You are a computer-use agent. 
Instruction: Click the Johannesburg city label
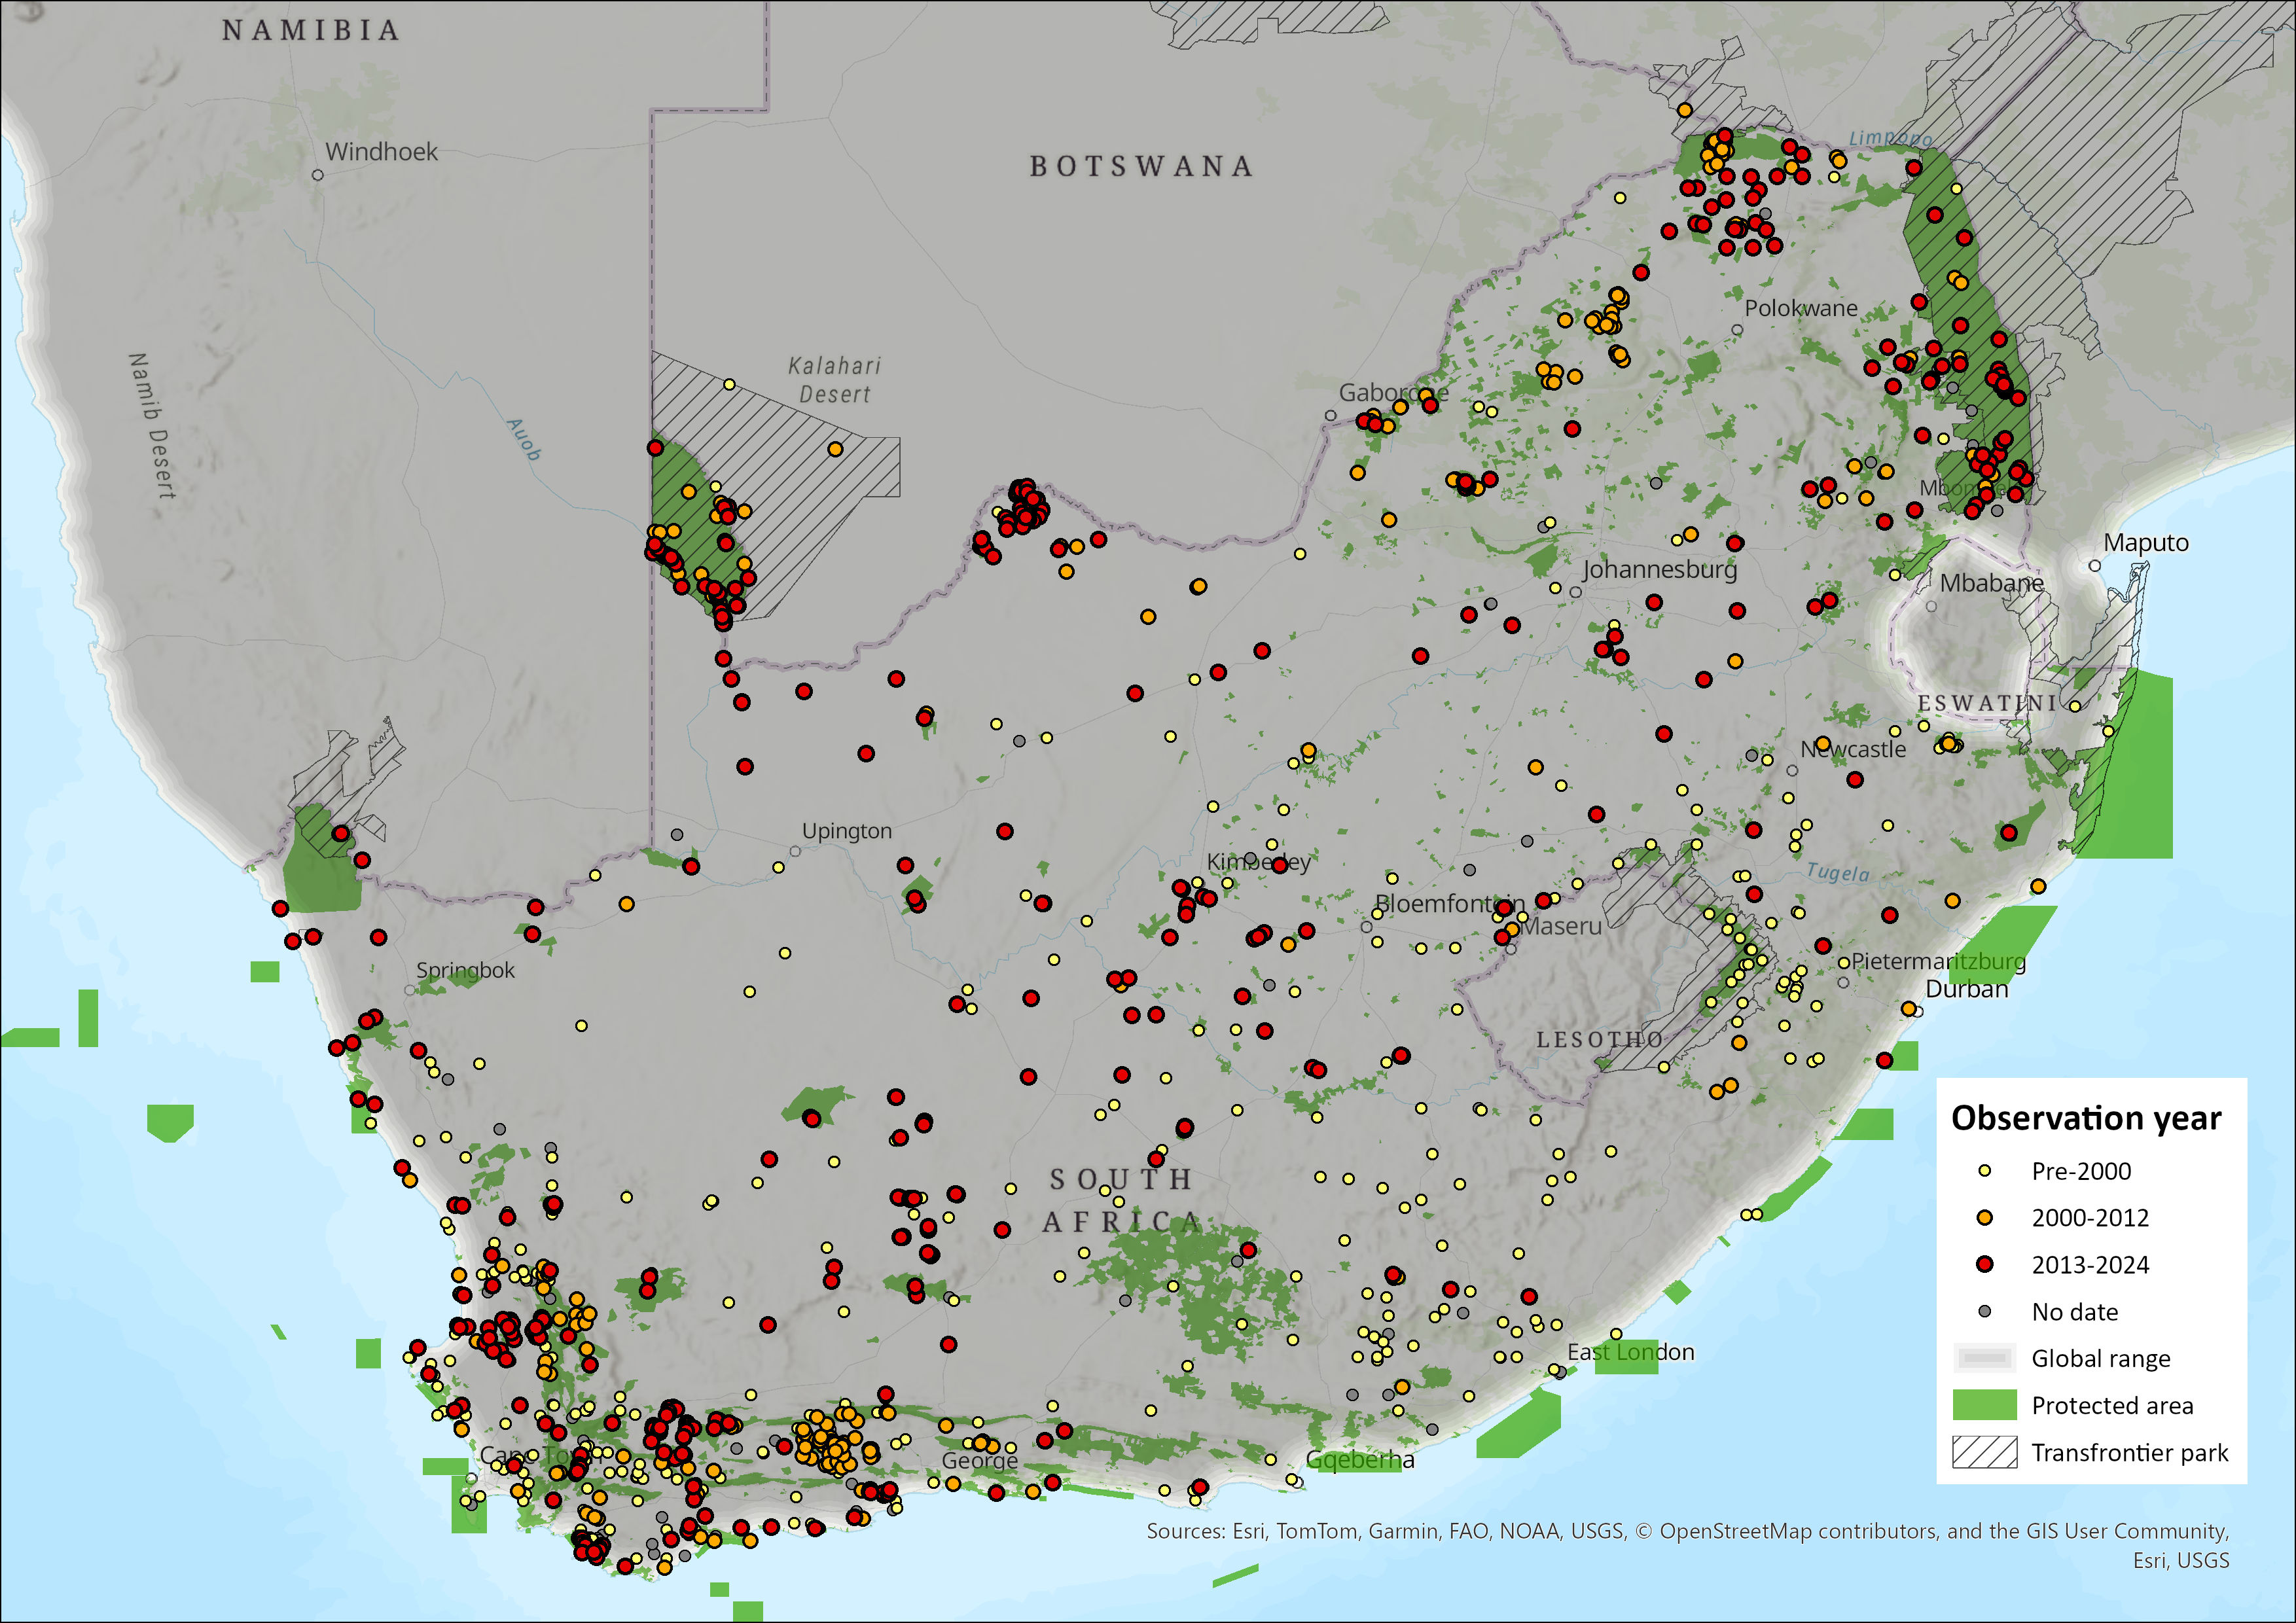[1660, 569]
